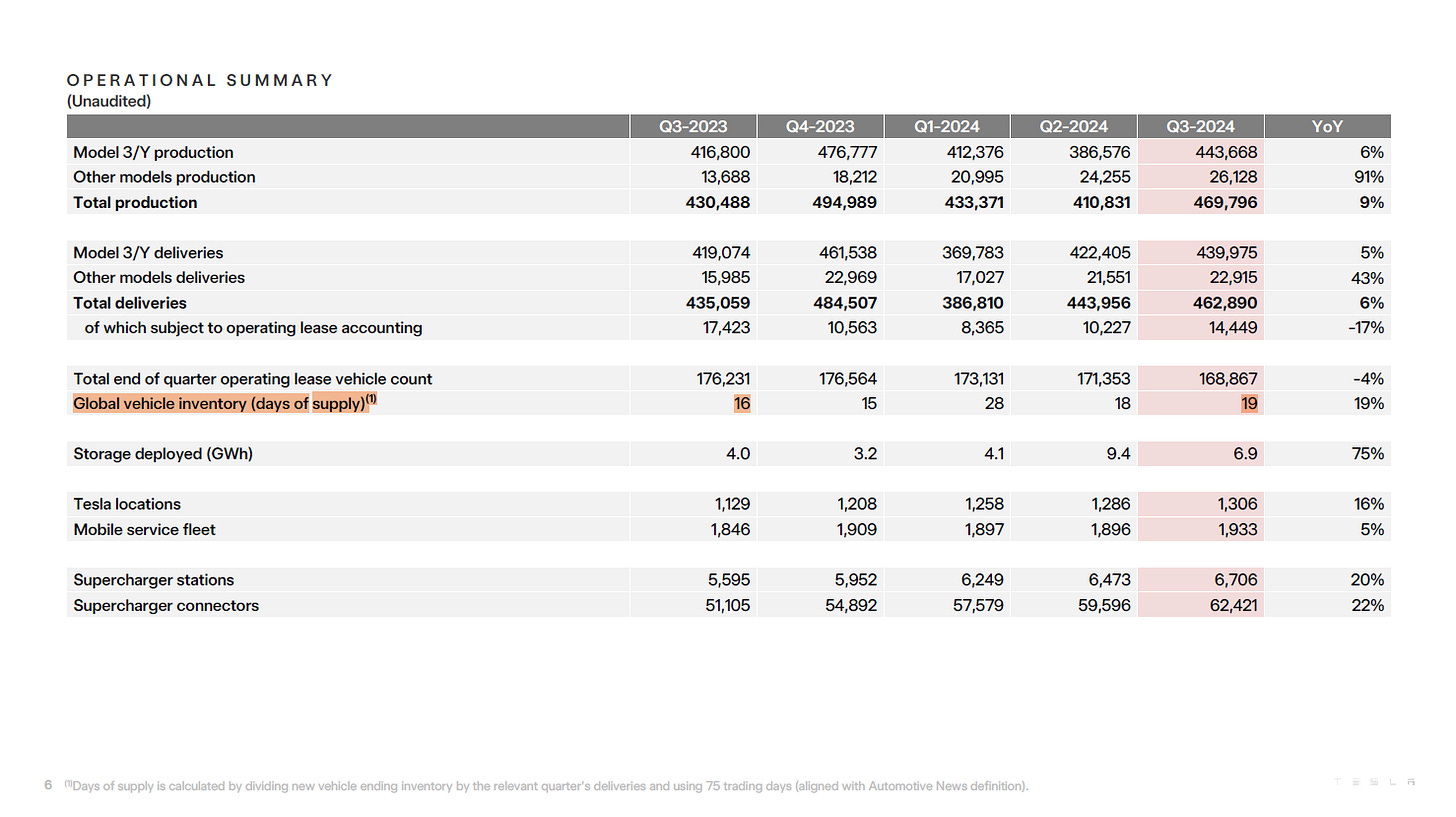Click 'of which subject to operating lease accounting'

[x=253, y=327]
